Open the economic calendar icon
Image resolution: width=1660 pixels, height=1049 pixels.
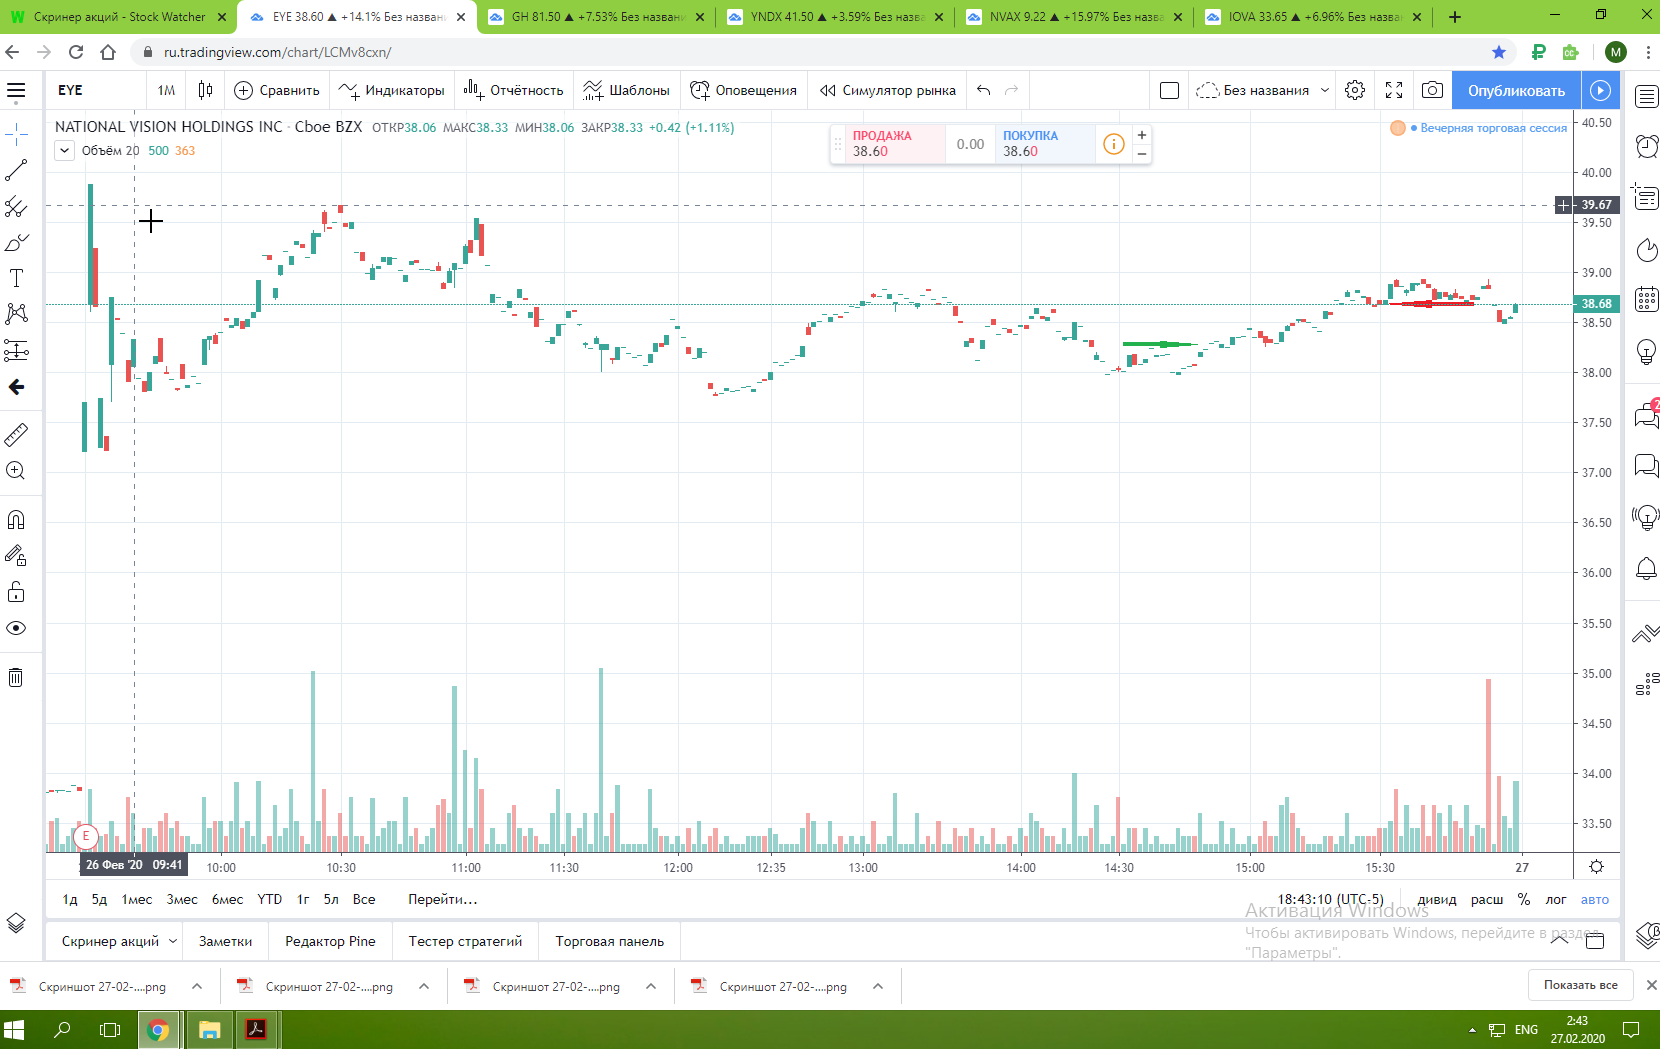(1646, 300)
